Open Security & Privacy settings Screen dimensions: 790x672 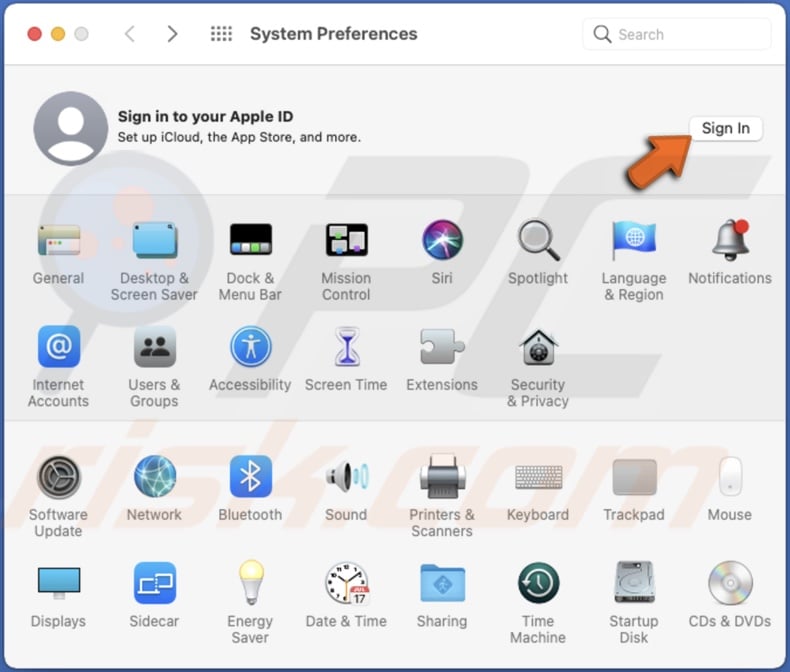(538, 347)
